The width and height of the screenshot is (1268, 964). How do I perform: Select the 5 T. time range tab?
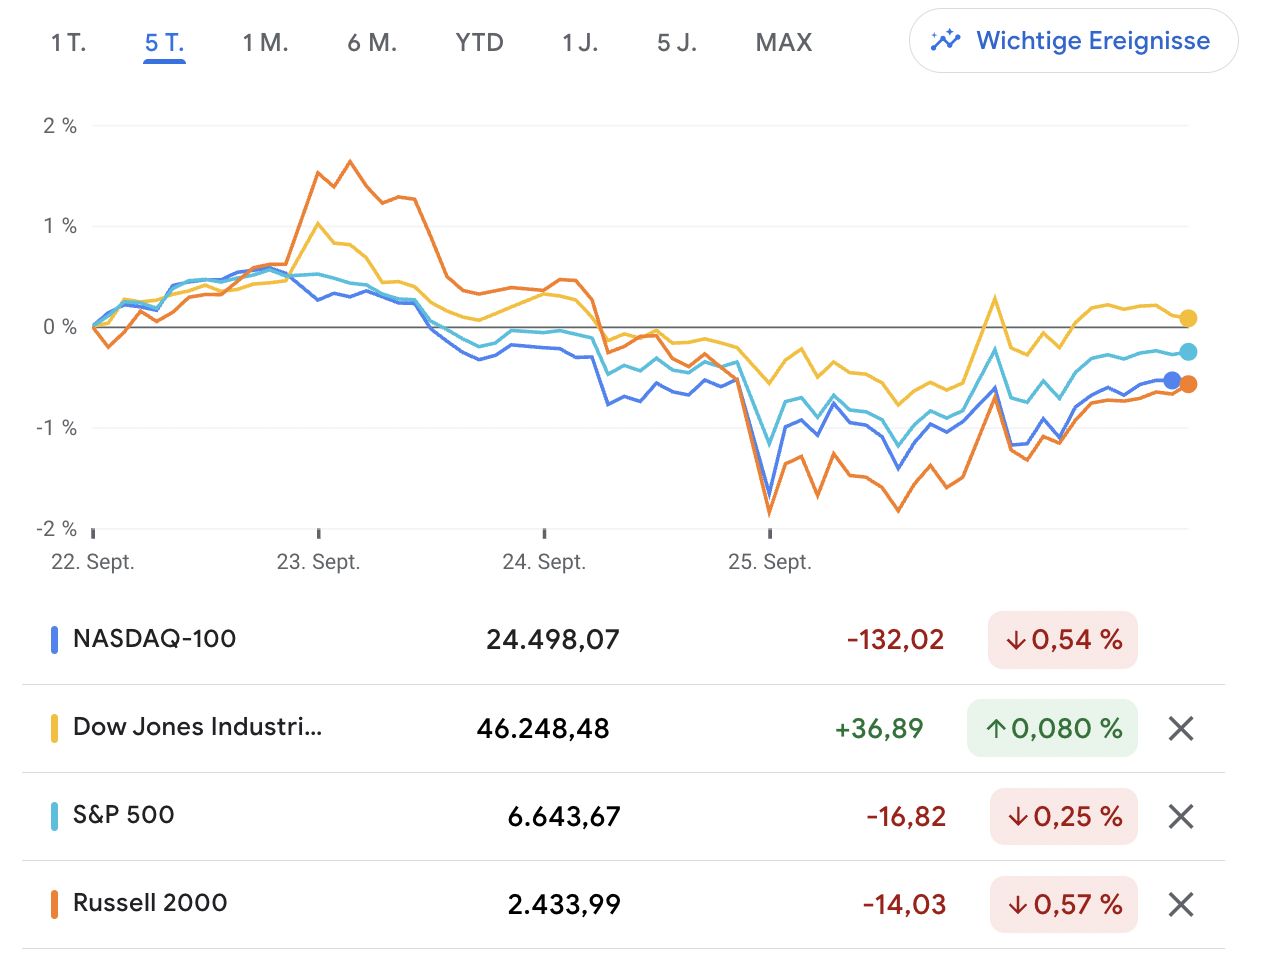pos(164,43)
